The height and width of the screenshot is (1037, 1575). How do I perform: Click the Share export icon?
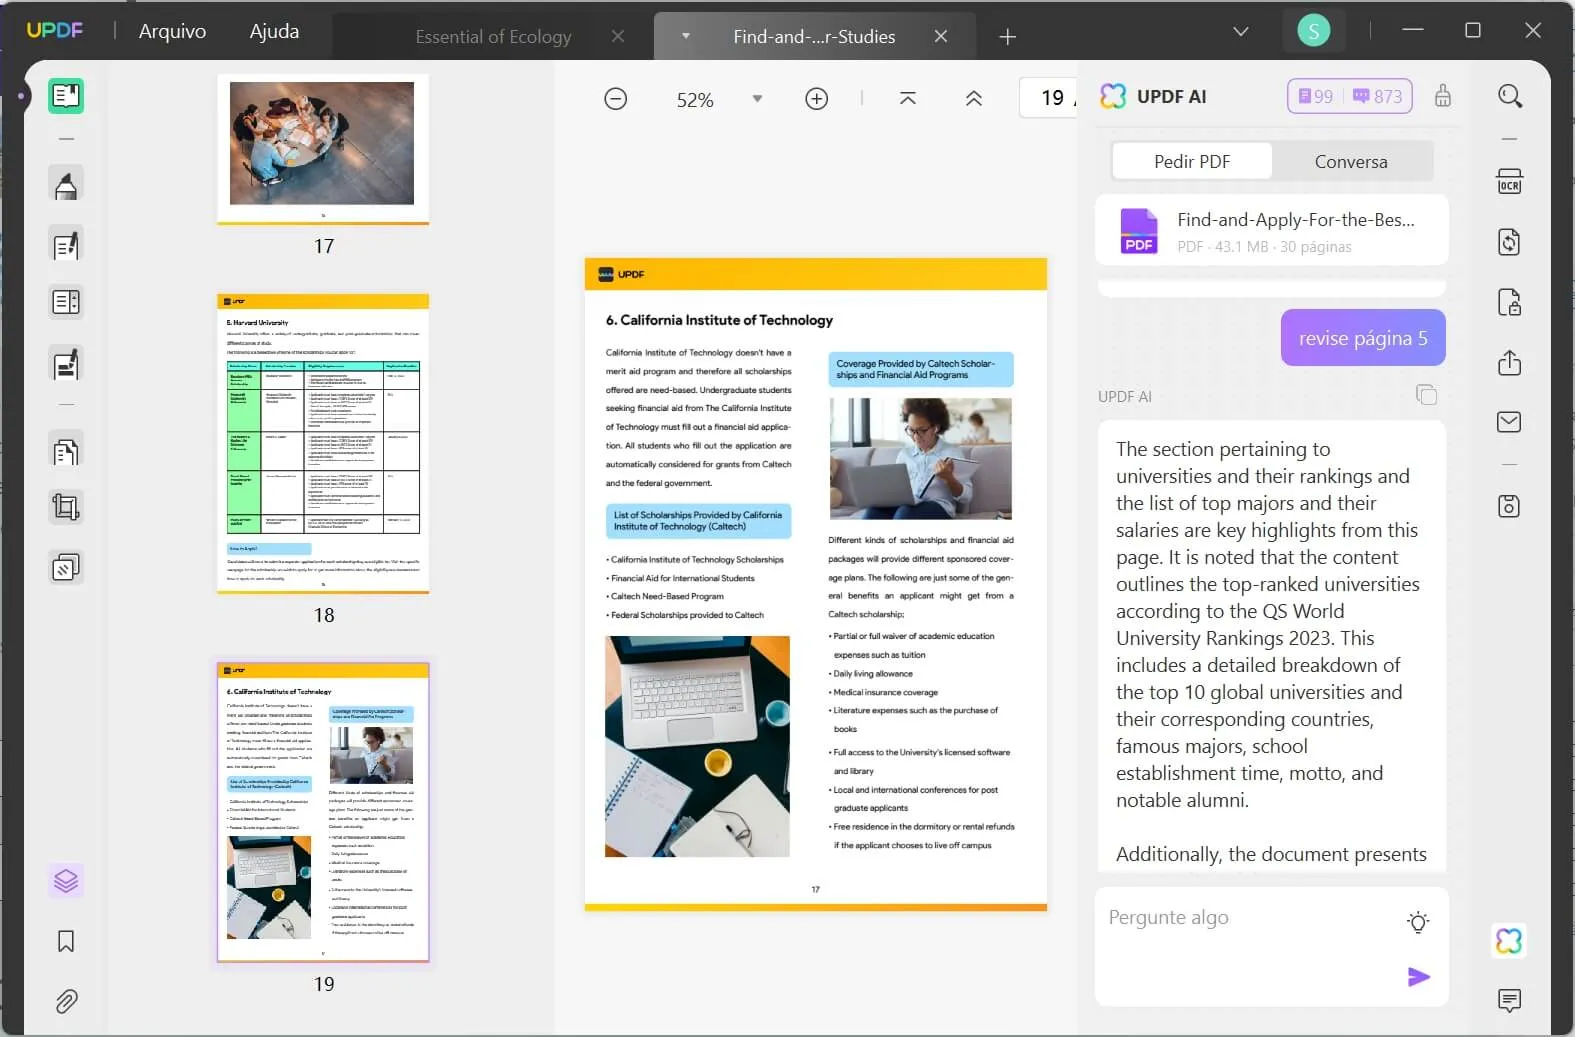(x=1510, y=362)
